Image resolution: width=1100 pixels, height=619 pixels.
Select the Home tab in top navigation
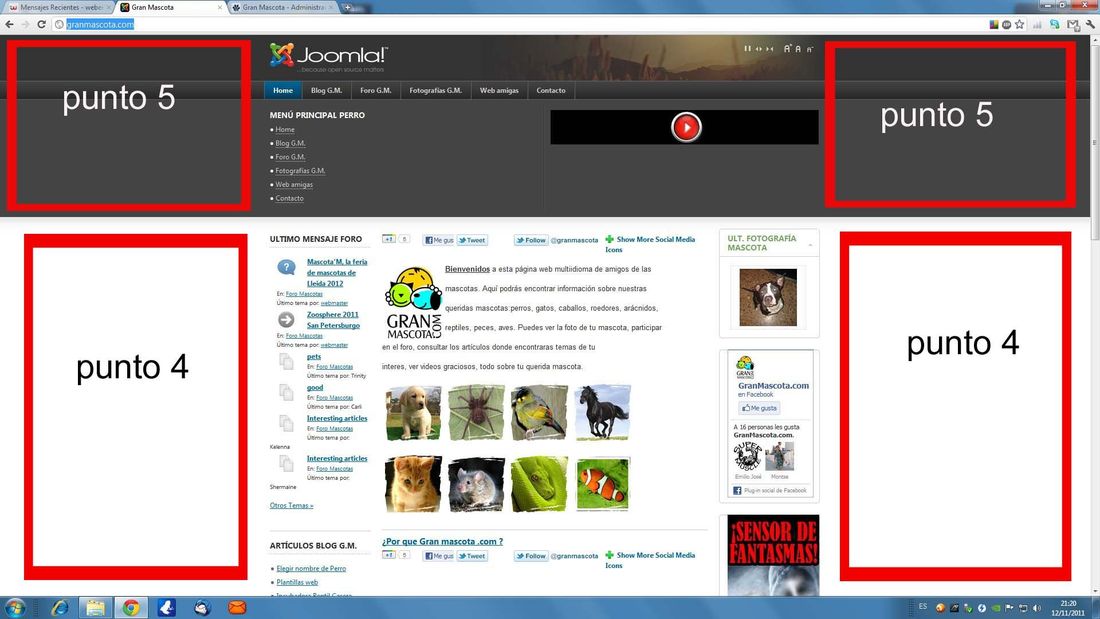point(283,90)
